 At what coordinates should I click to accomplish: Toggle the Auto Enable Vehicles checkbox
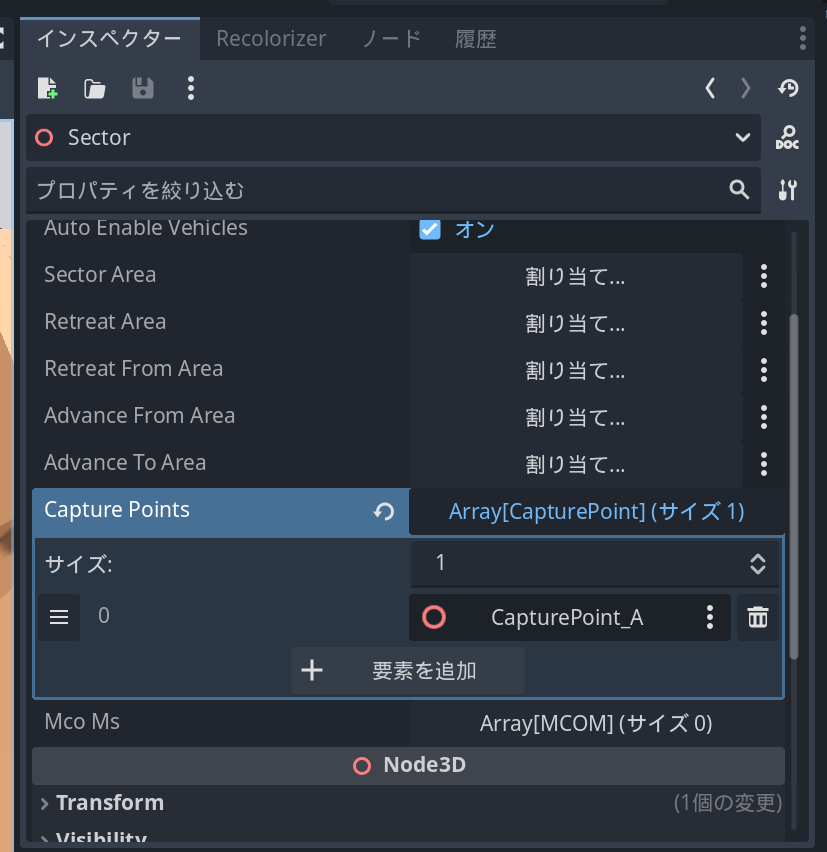[x=430, y=229]
